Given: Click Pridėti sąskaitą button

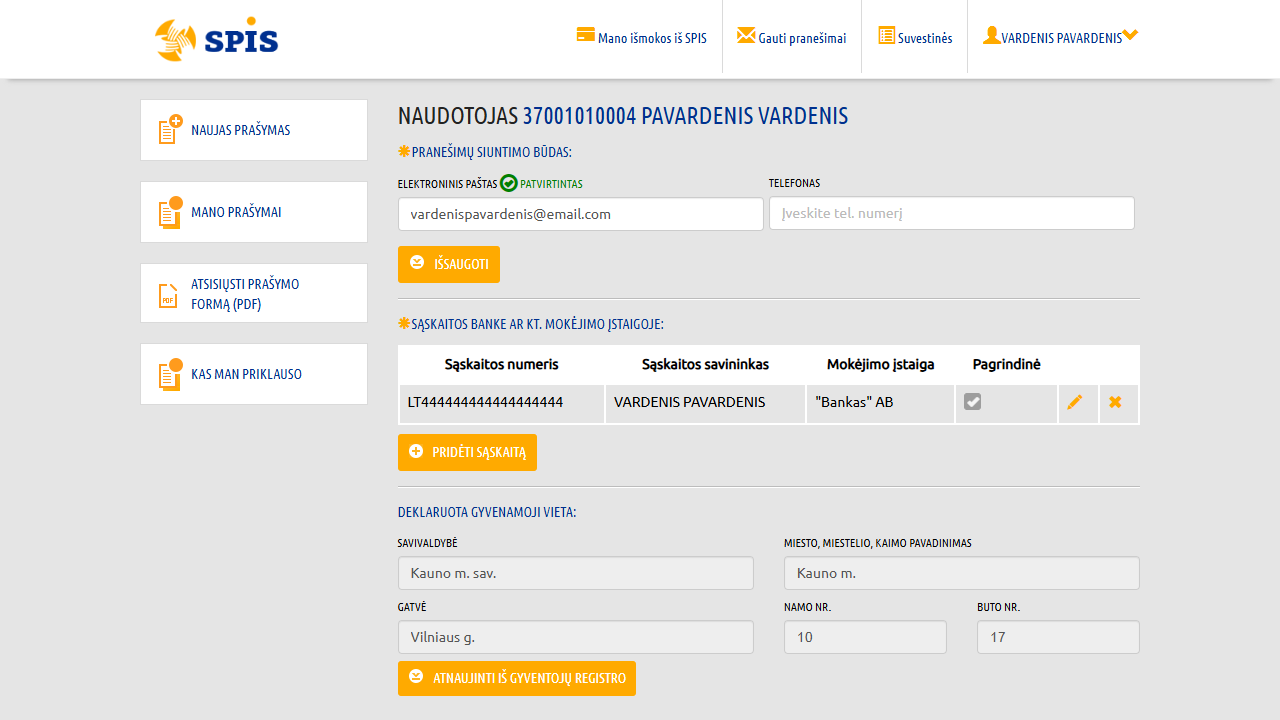Looking at the screenshot, I should coord(467,452).
